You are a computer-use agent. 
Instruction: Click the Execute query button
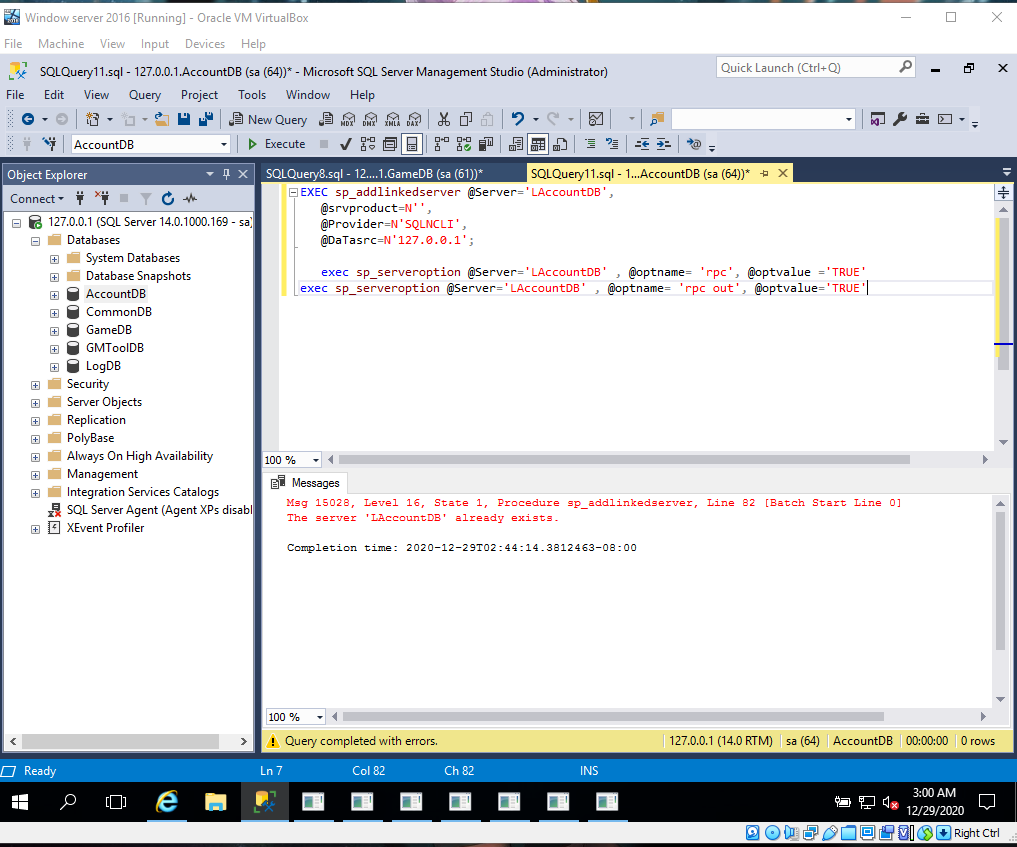point(277,144)
